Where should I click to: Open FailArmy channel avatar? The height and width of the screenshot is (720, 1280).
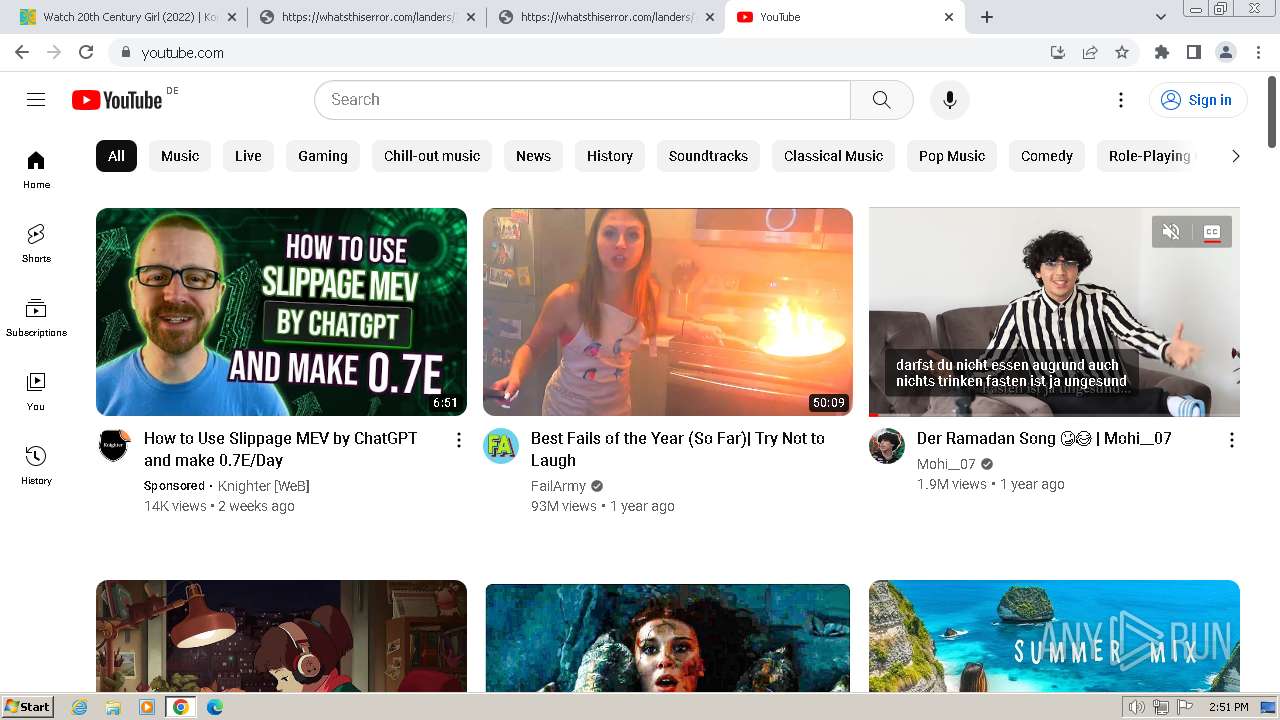pos(501,445)
